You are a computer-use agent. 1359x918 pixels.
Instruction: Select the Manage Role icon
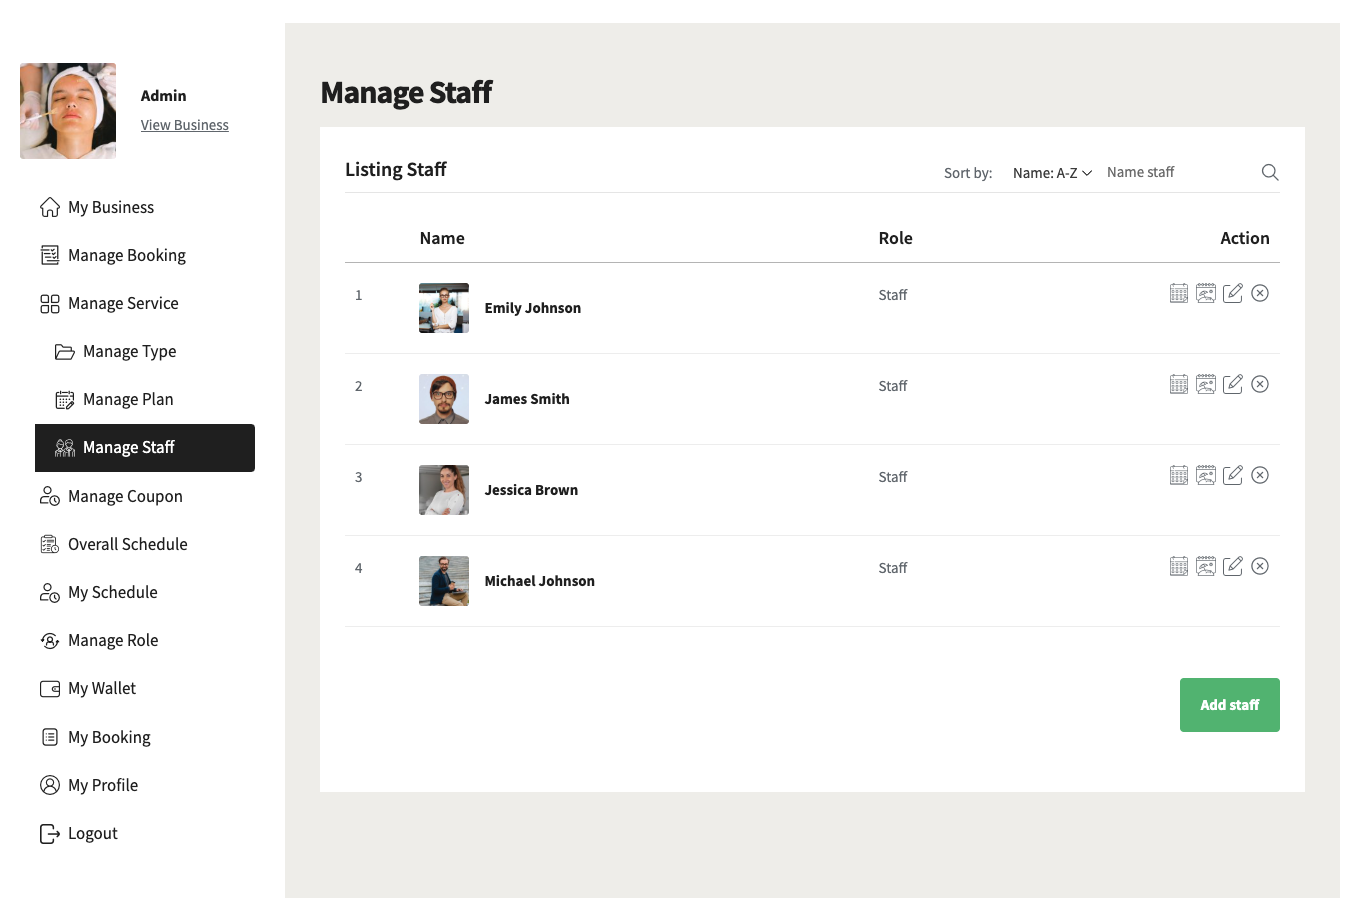click(50, 640)
